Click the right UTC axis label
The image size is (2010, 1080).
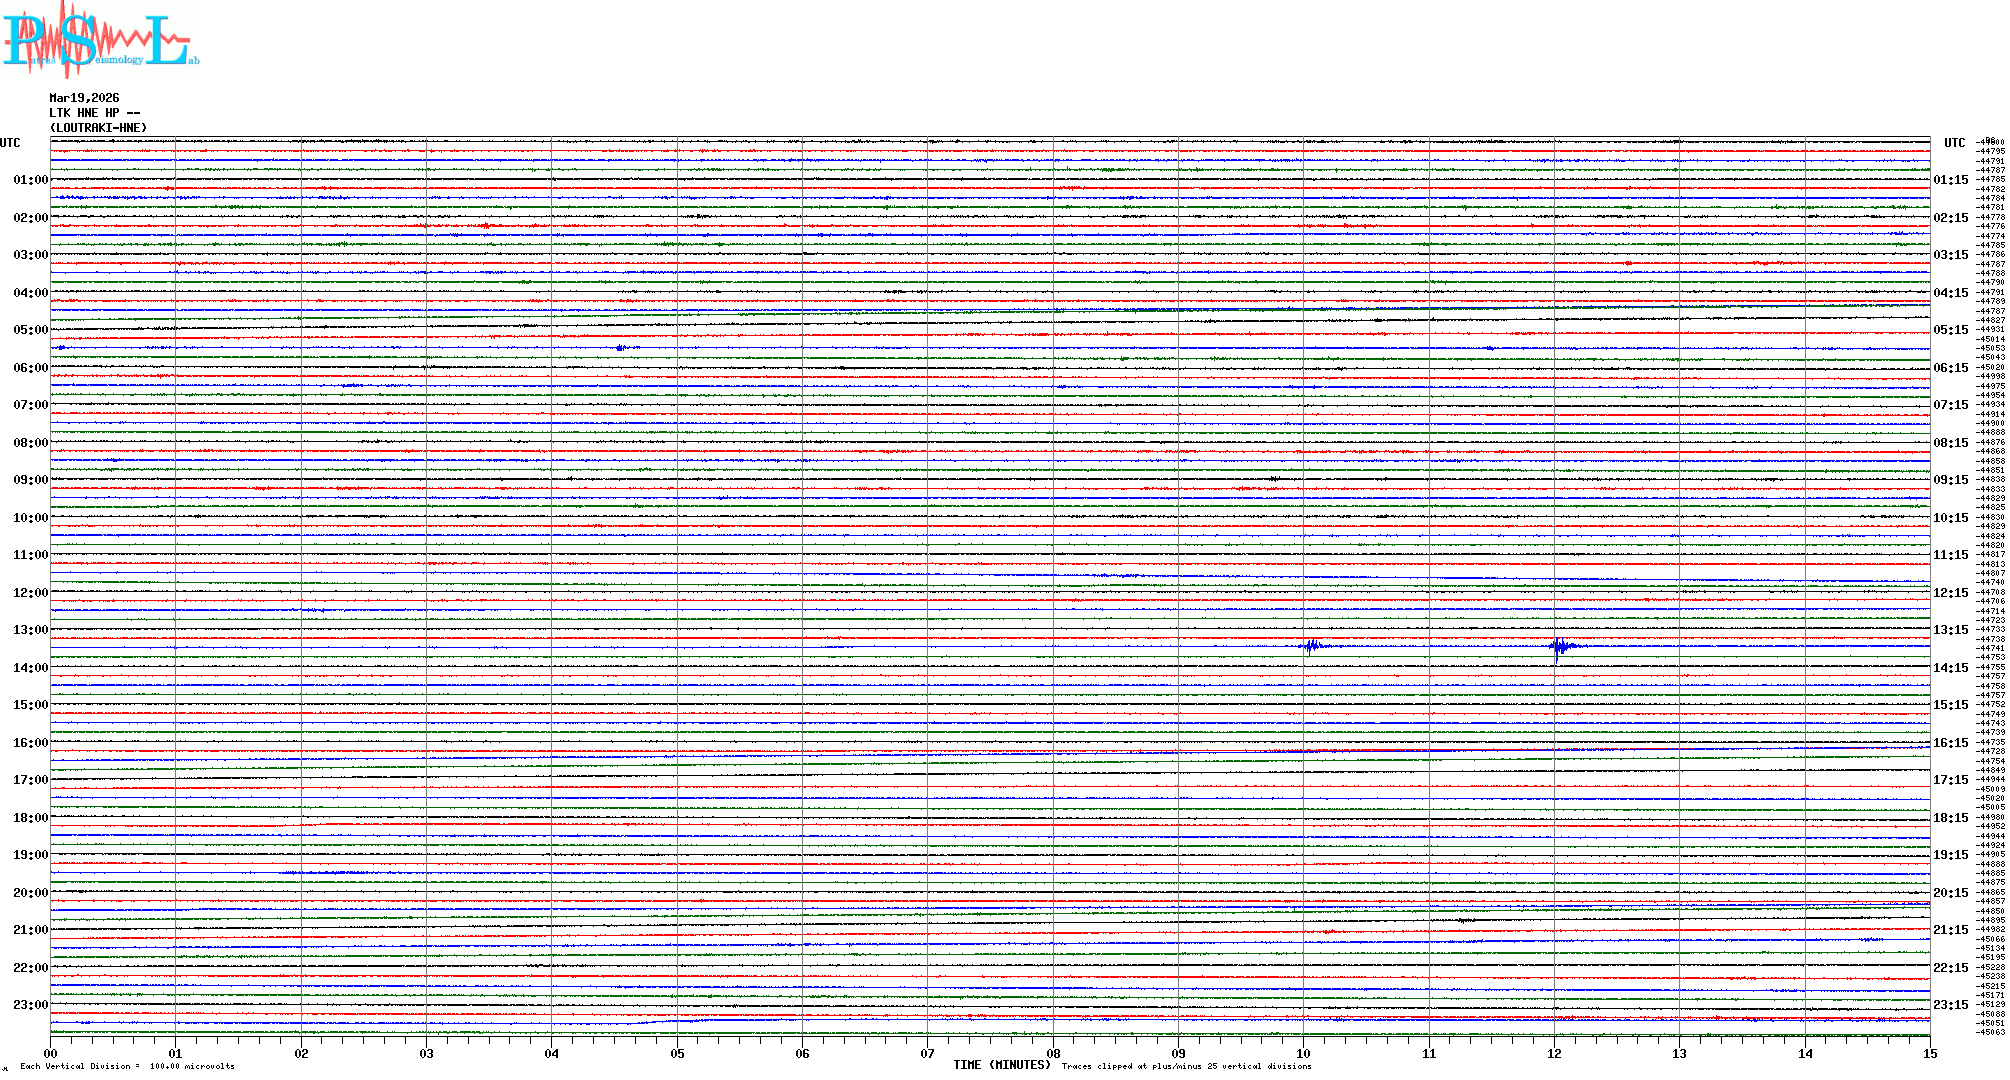pos(1954,143)
